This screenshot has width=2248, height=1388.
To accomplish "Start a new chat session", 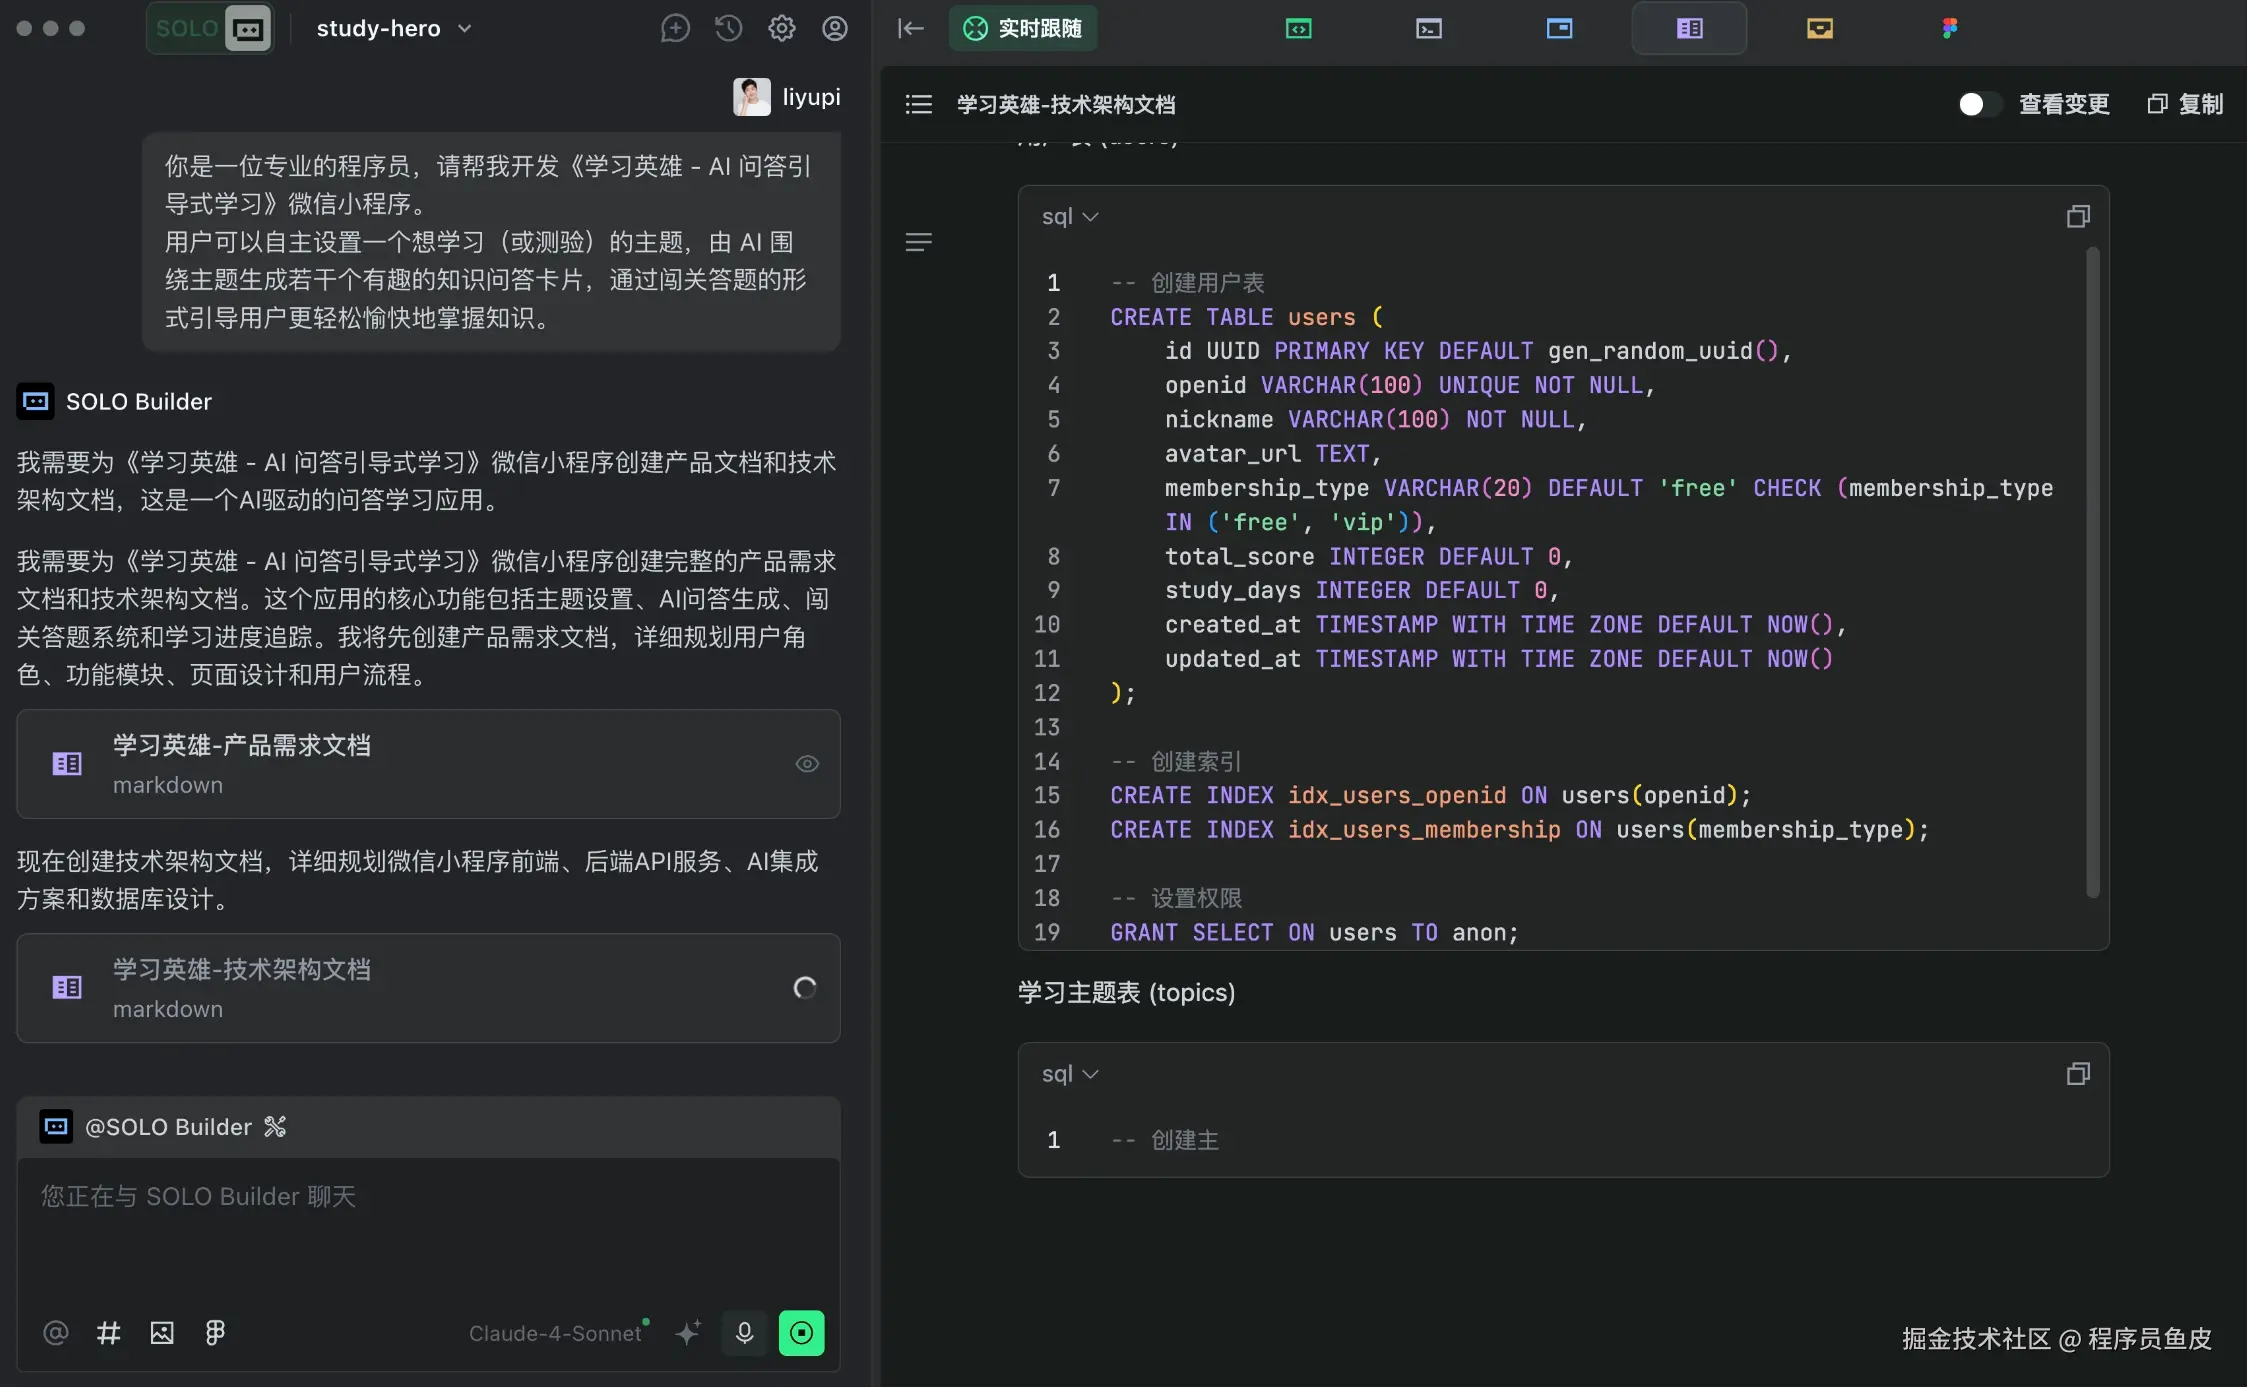I will [x=675, y=28].
